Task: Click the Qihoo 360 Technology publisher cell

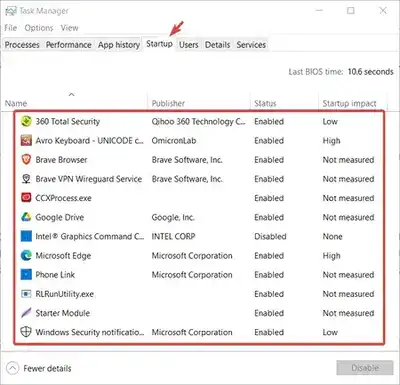Action: pyautogui.click(x=198, y=121)
